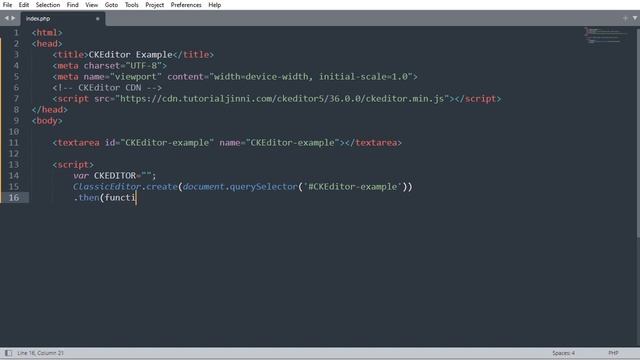Screen dimensions: 640x360
Task: Click the charset "UTF-8" value
Action: 144,66
